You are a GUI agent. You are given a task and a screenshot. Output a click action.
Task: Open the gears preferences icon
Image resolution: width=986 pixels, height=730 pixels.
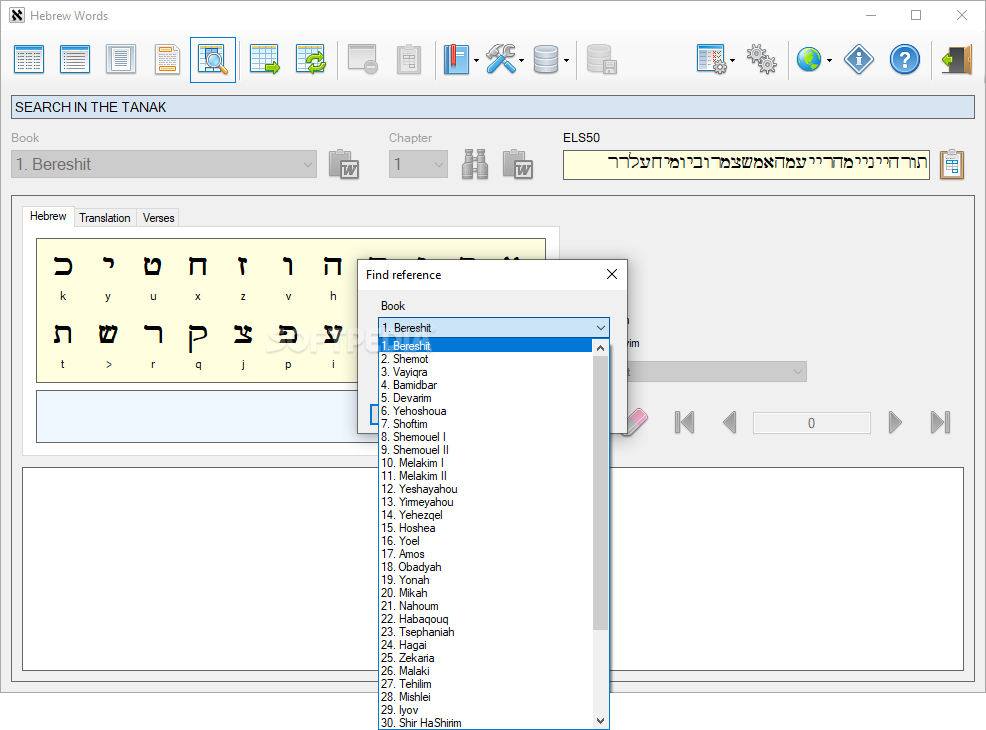(762, 60)
